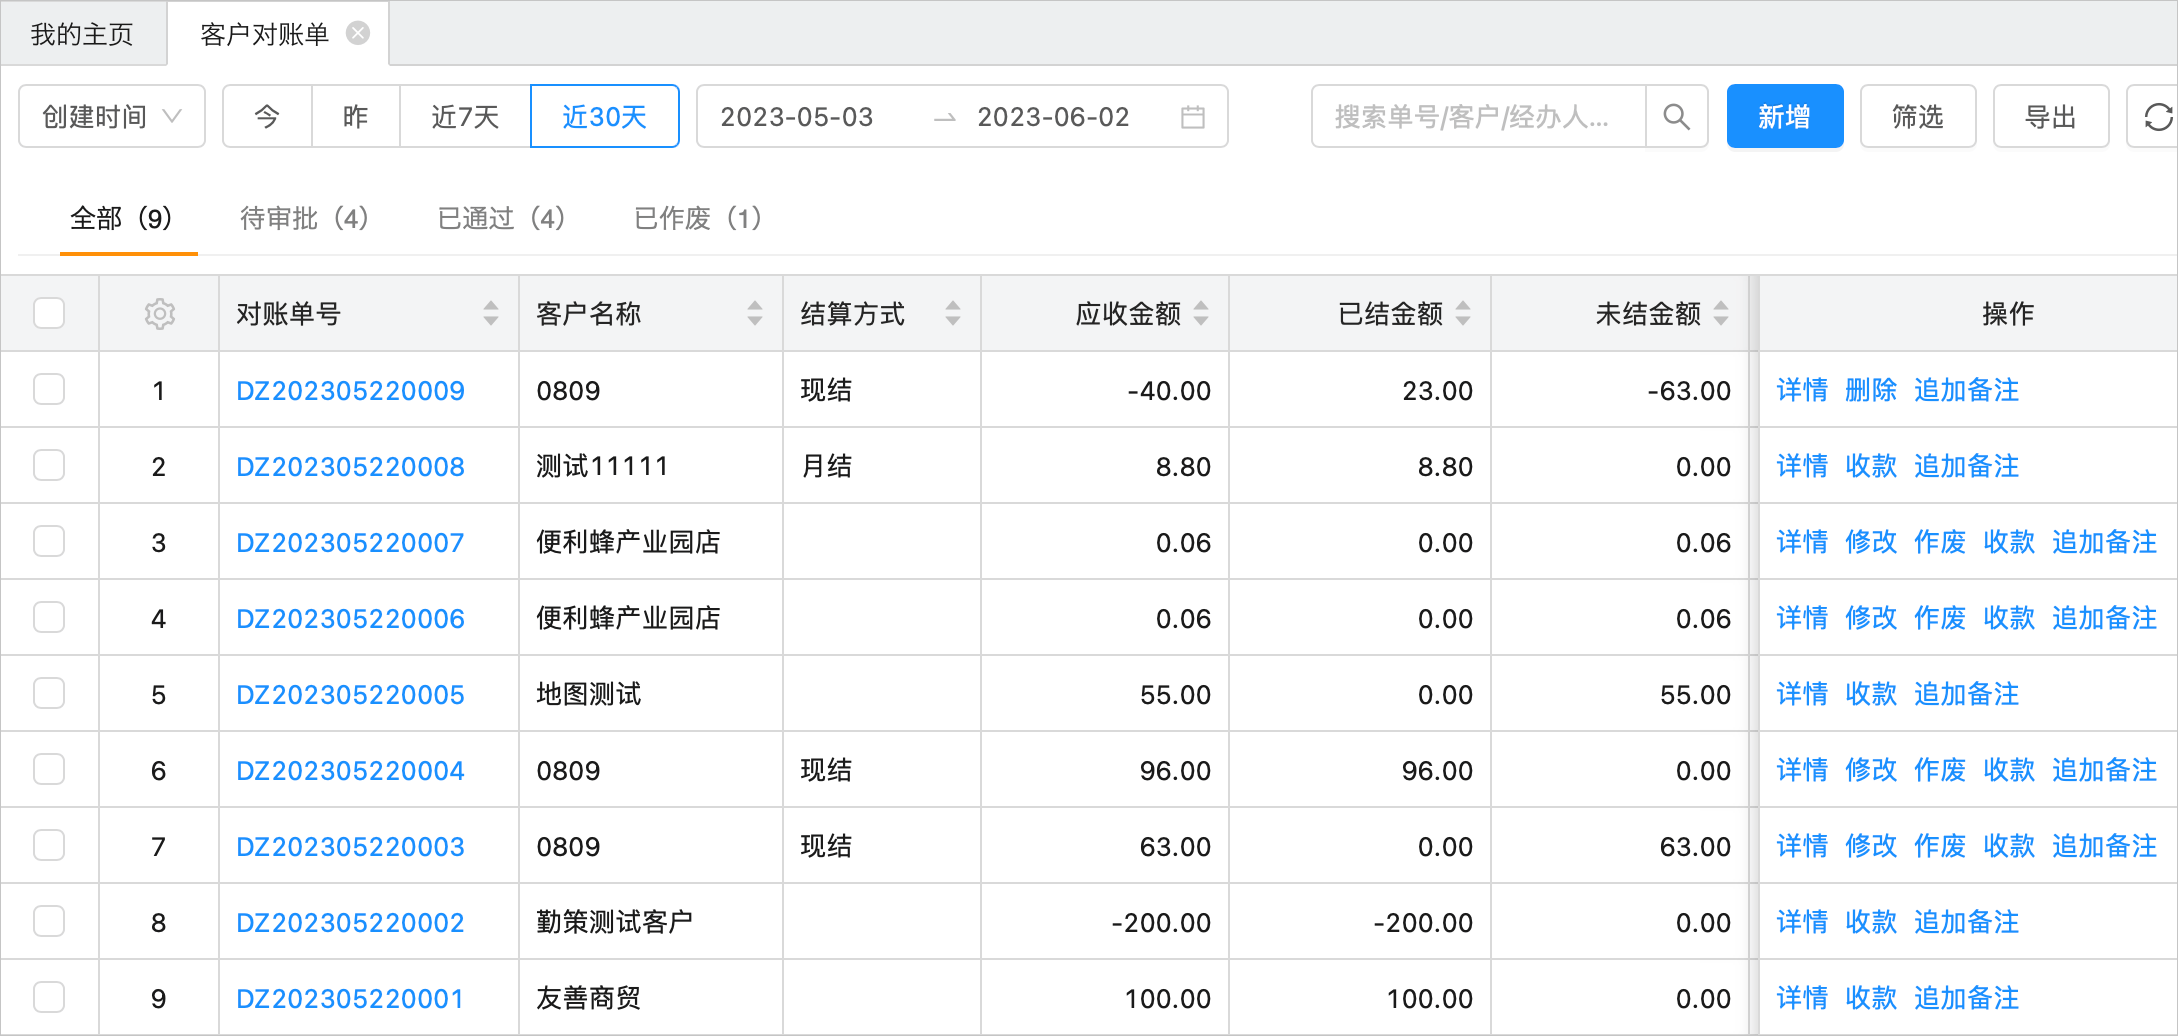
Task: Tick the select-all header checkbox
Action: pos(49,314)
